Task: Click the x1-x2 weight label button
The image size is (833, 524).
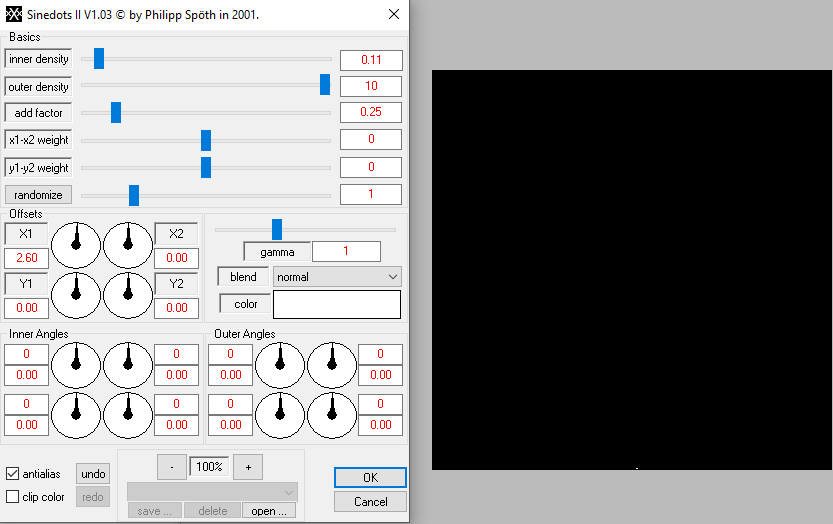Action: coord(38,140)
